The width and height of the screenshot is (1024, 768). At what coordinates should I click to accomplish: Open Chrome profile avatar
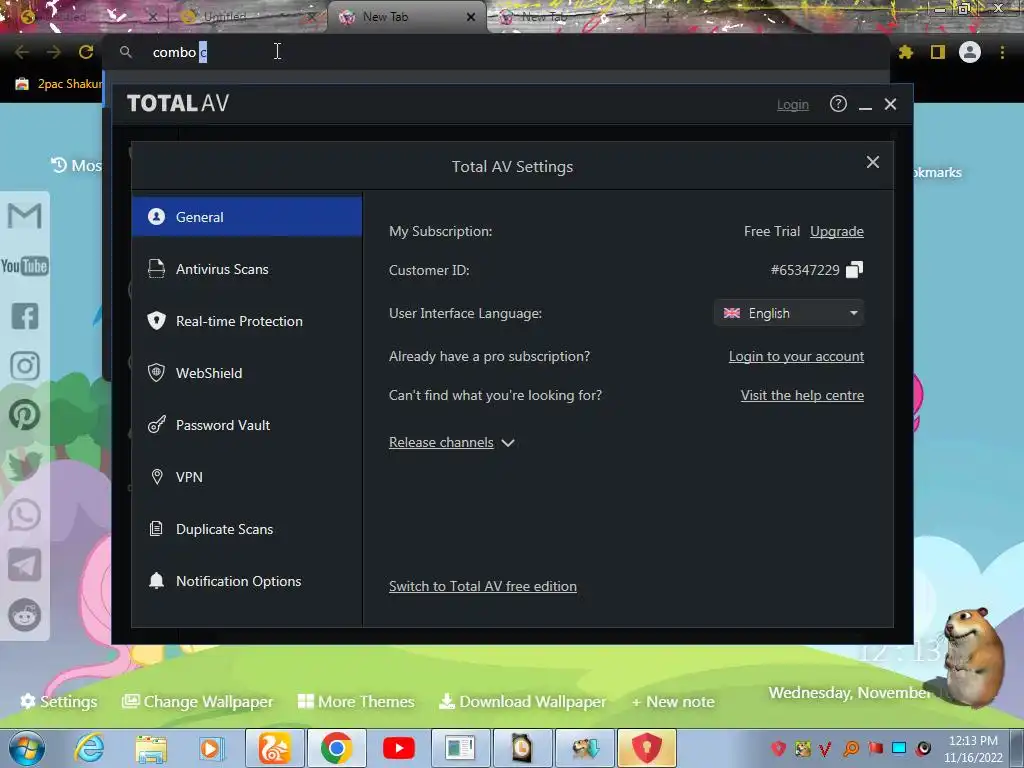(x=970, y=52)
